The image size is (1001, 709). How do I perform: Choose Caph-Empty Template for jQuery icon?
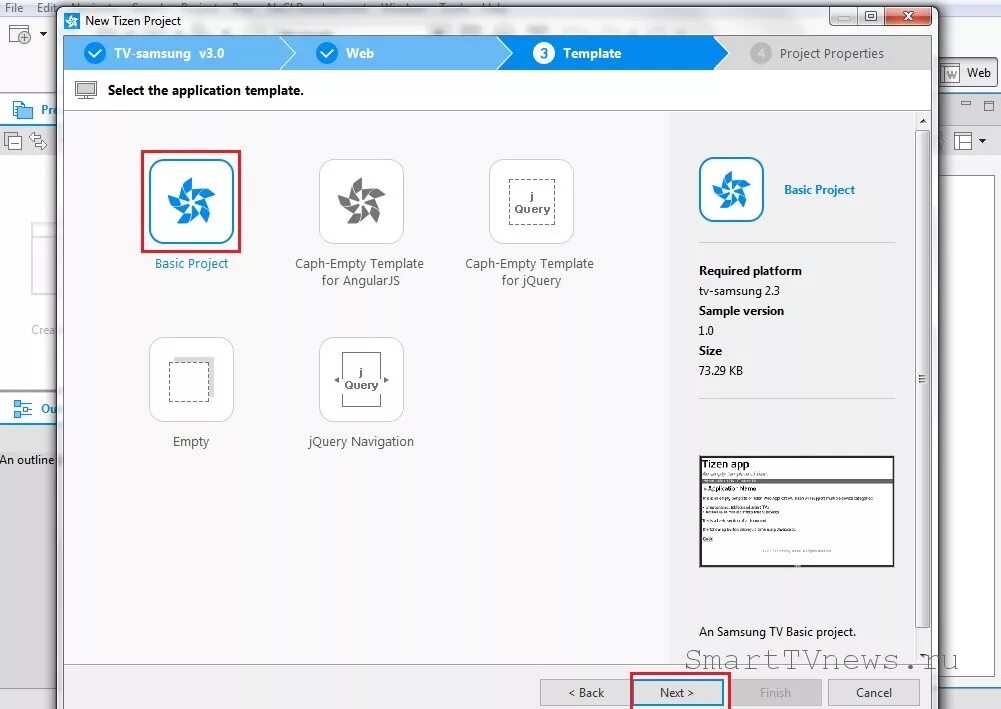[x=531, y=202]
